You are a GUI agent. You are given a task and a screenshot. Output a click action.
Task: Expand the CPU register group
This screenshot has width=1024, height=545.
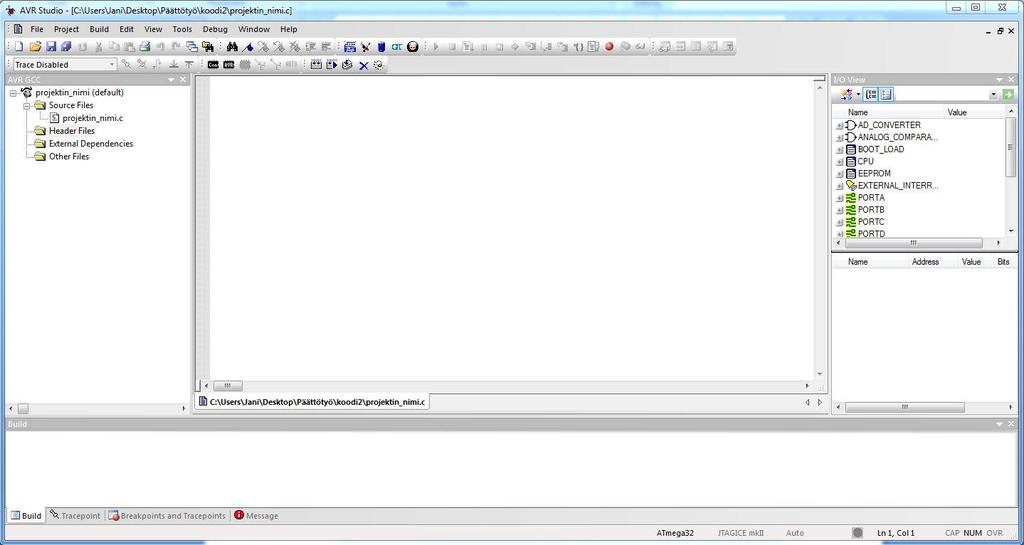pyautogui.click(x=840, y=161)
